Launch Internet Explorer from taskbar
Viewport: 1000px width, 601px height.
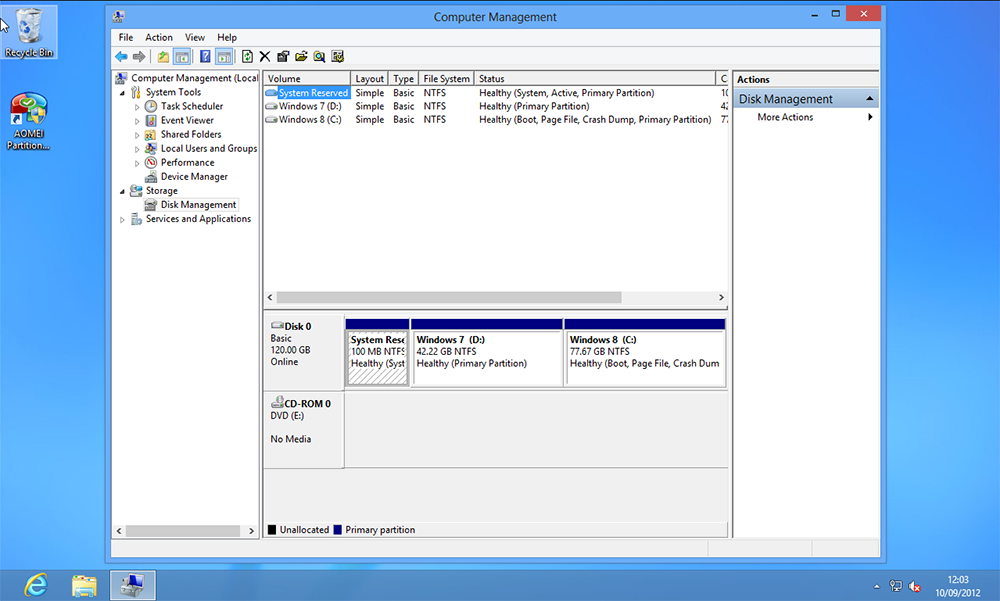(36, 585)
